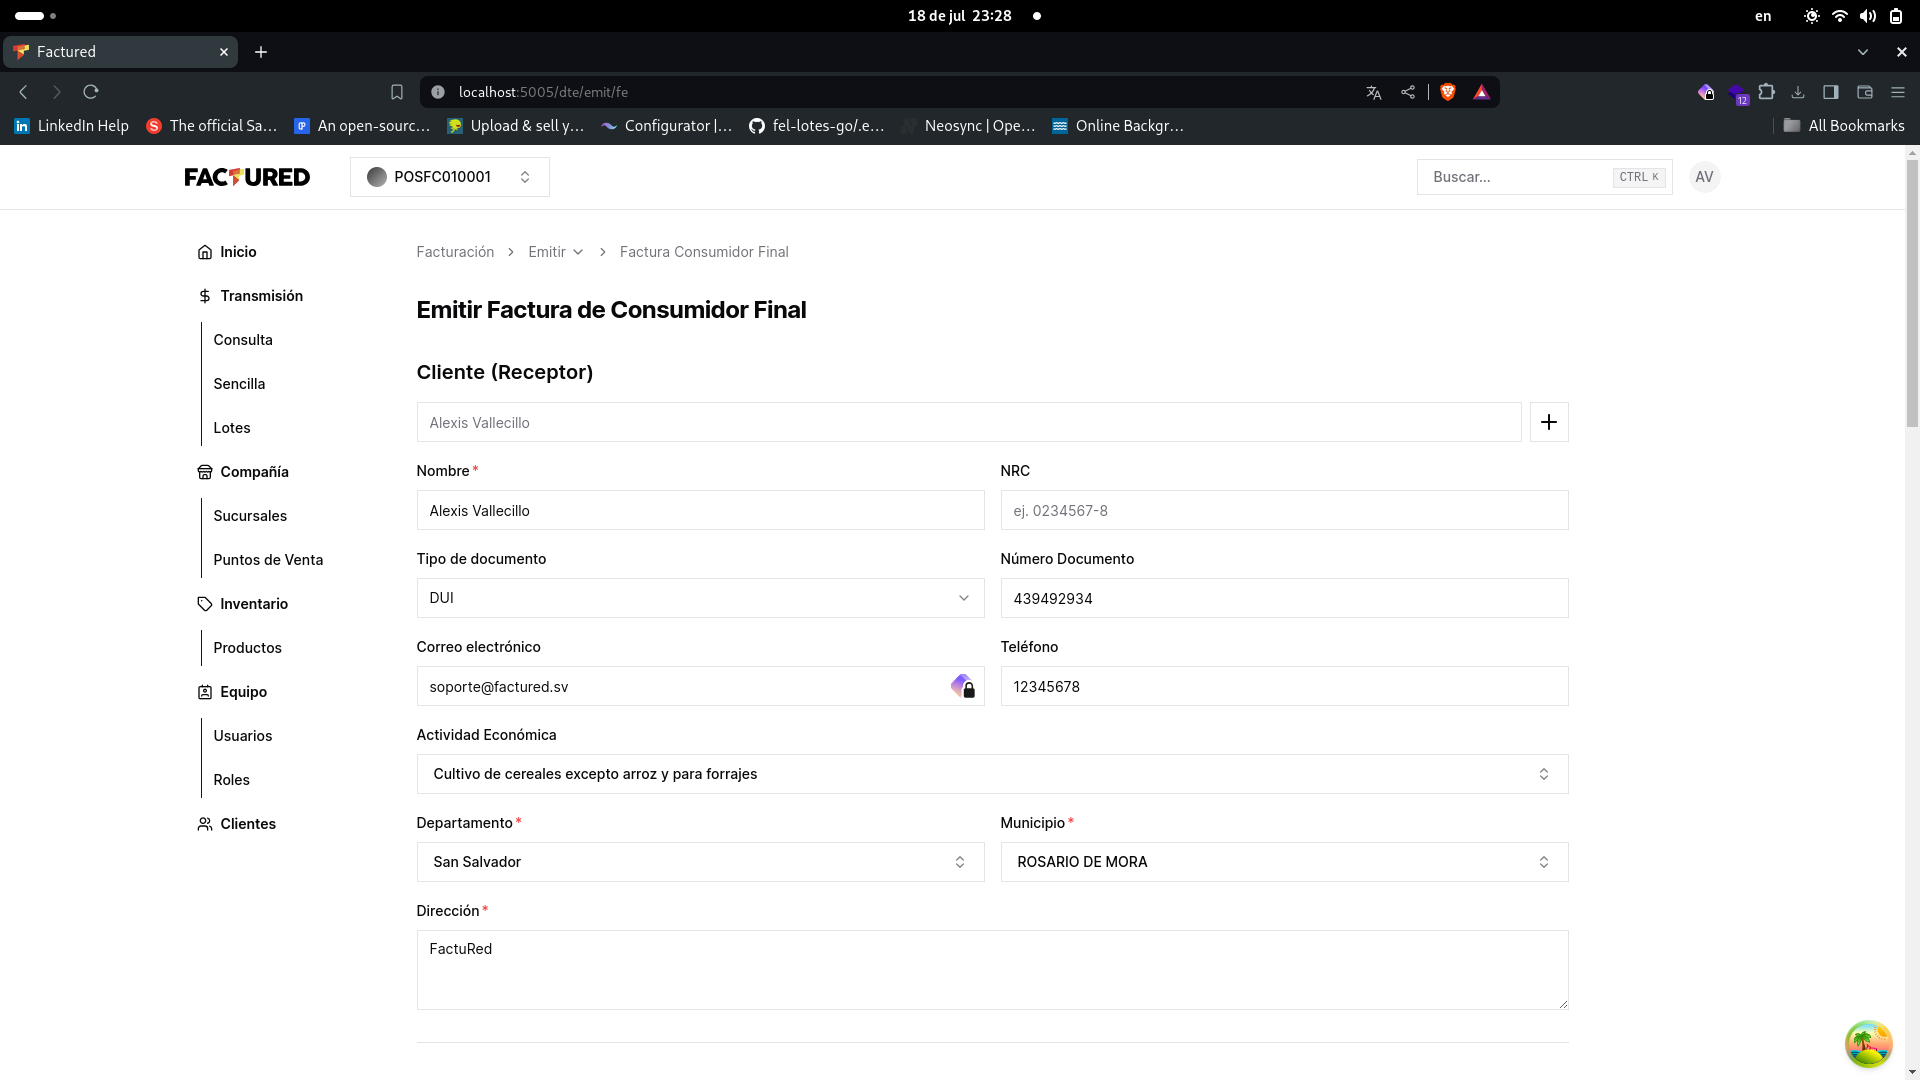Open Productos in the sidebar
Image resolution: width=1920 pixels, height=1080 pixels.
(x=247, y=648)
